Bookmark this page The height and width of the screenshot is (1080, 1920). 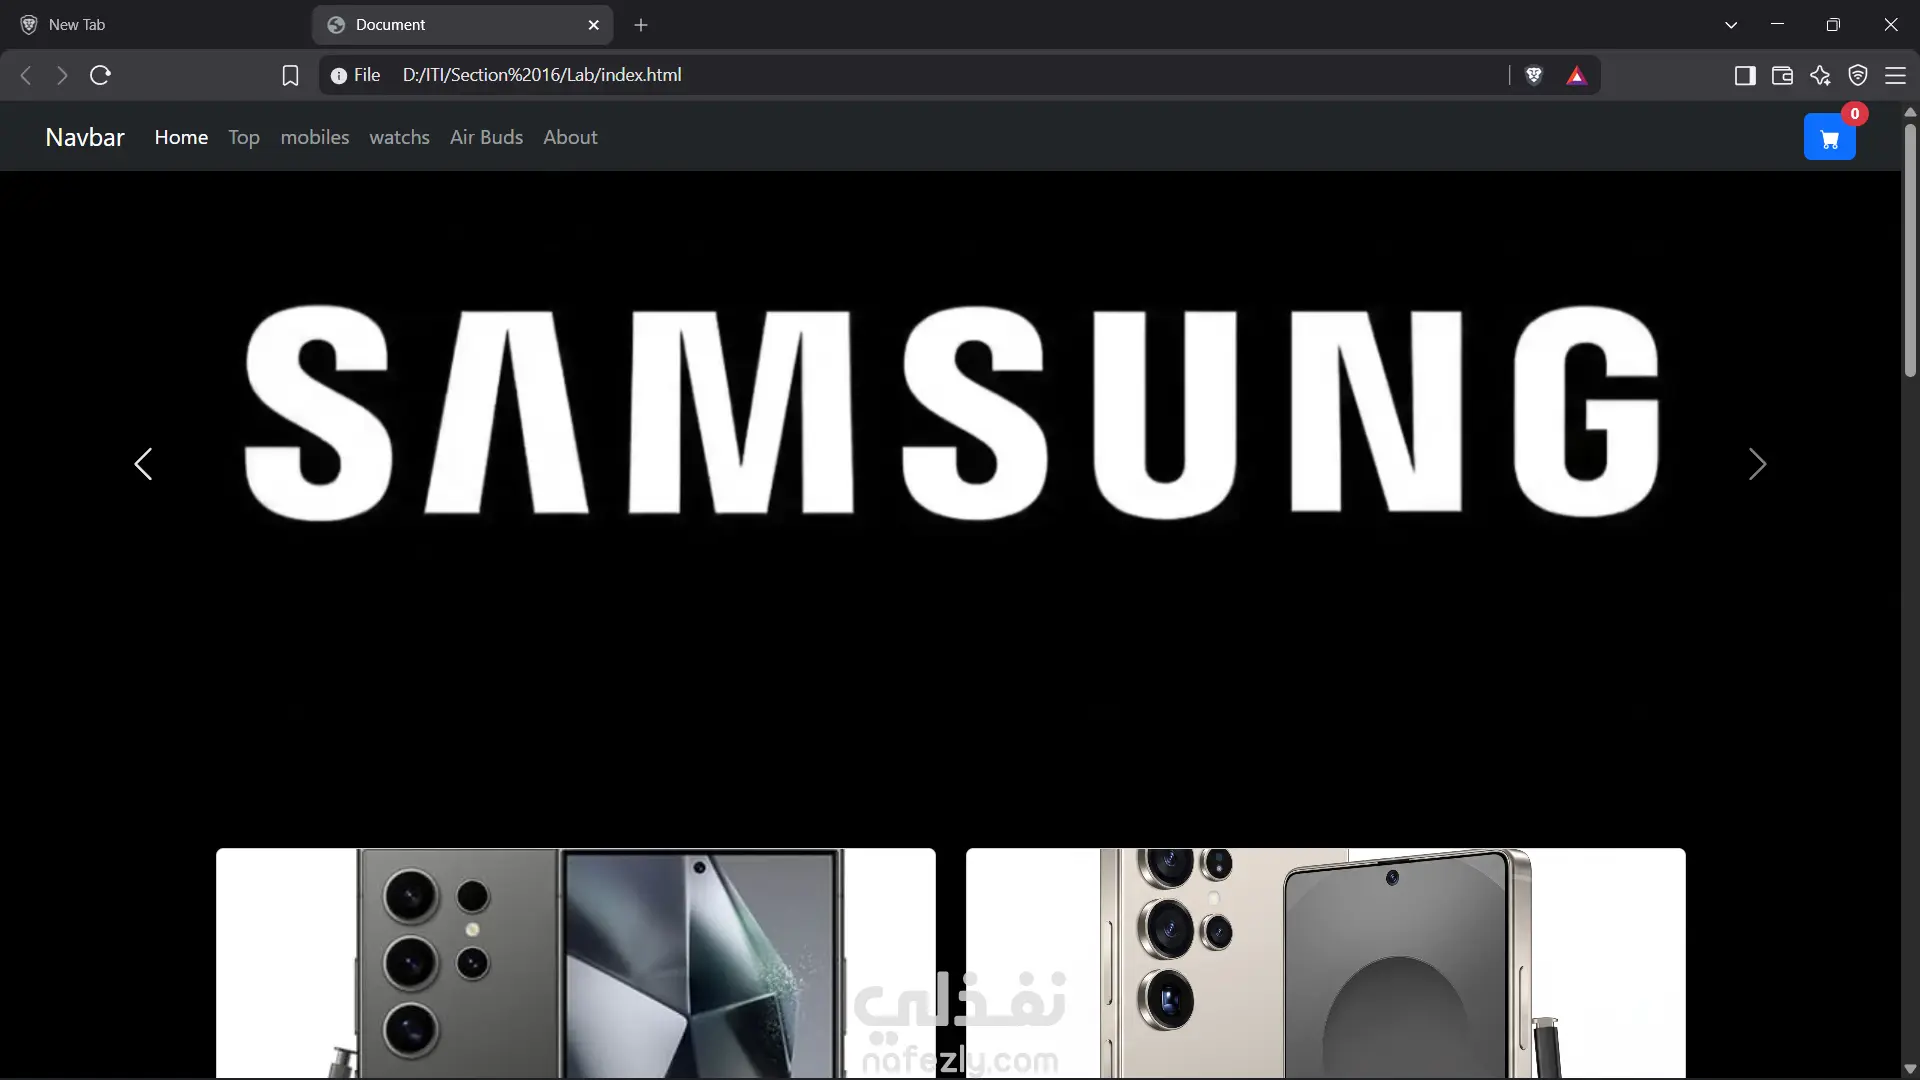click(x=290, y=75)
